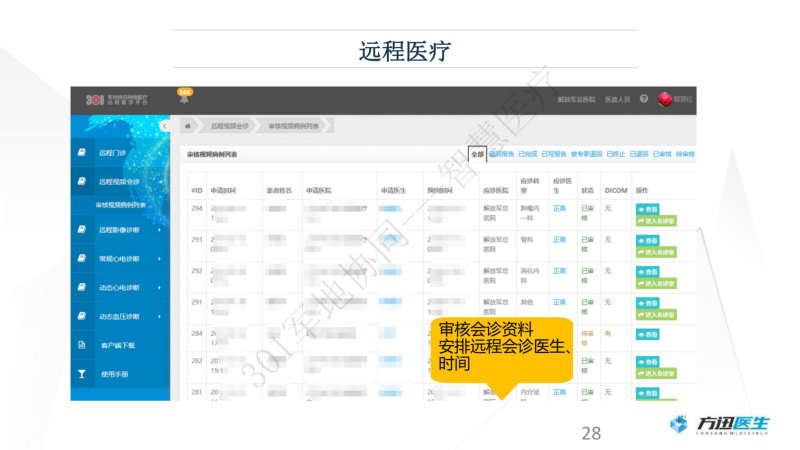Screen dimensions: 800x450
Task: Click the 患者姓名 column header
Action: (279, 190)
